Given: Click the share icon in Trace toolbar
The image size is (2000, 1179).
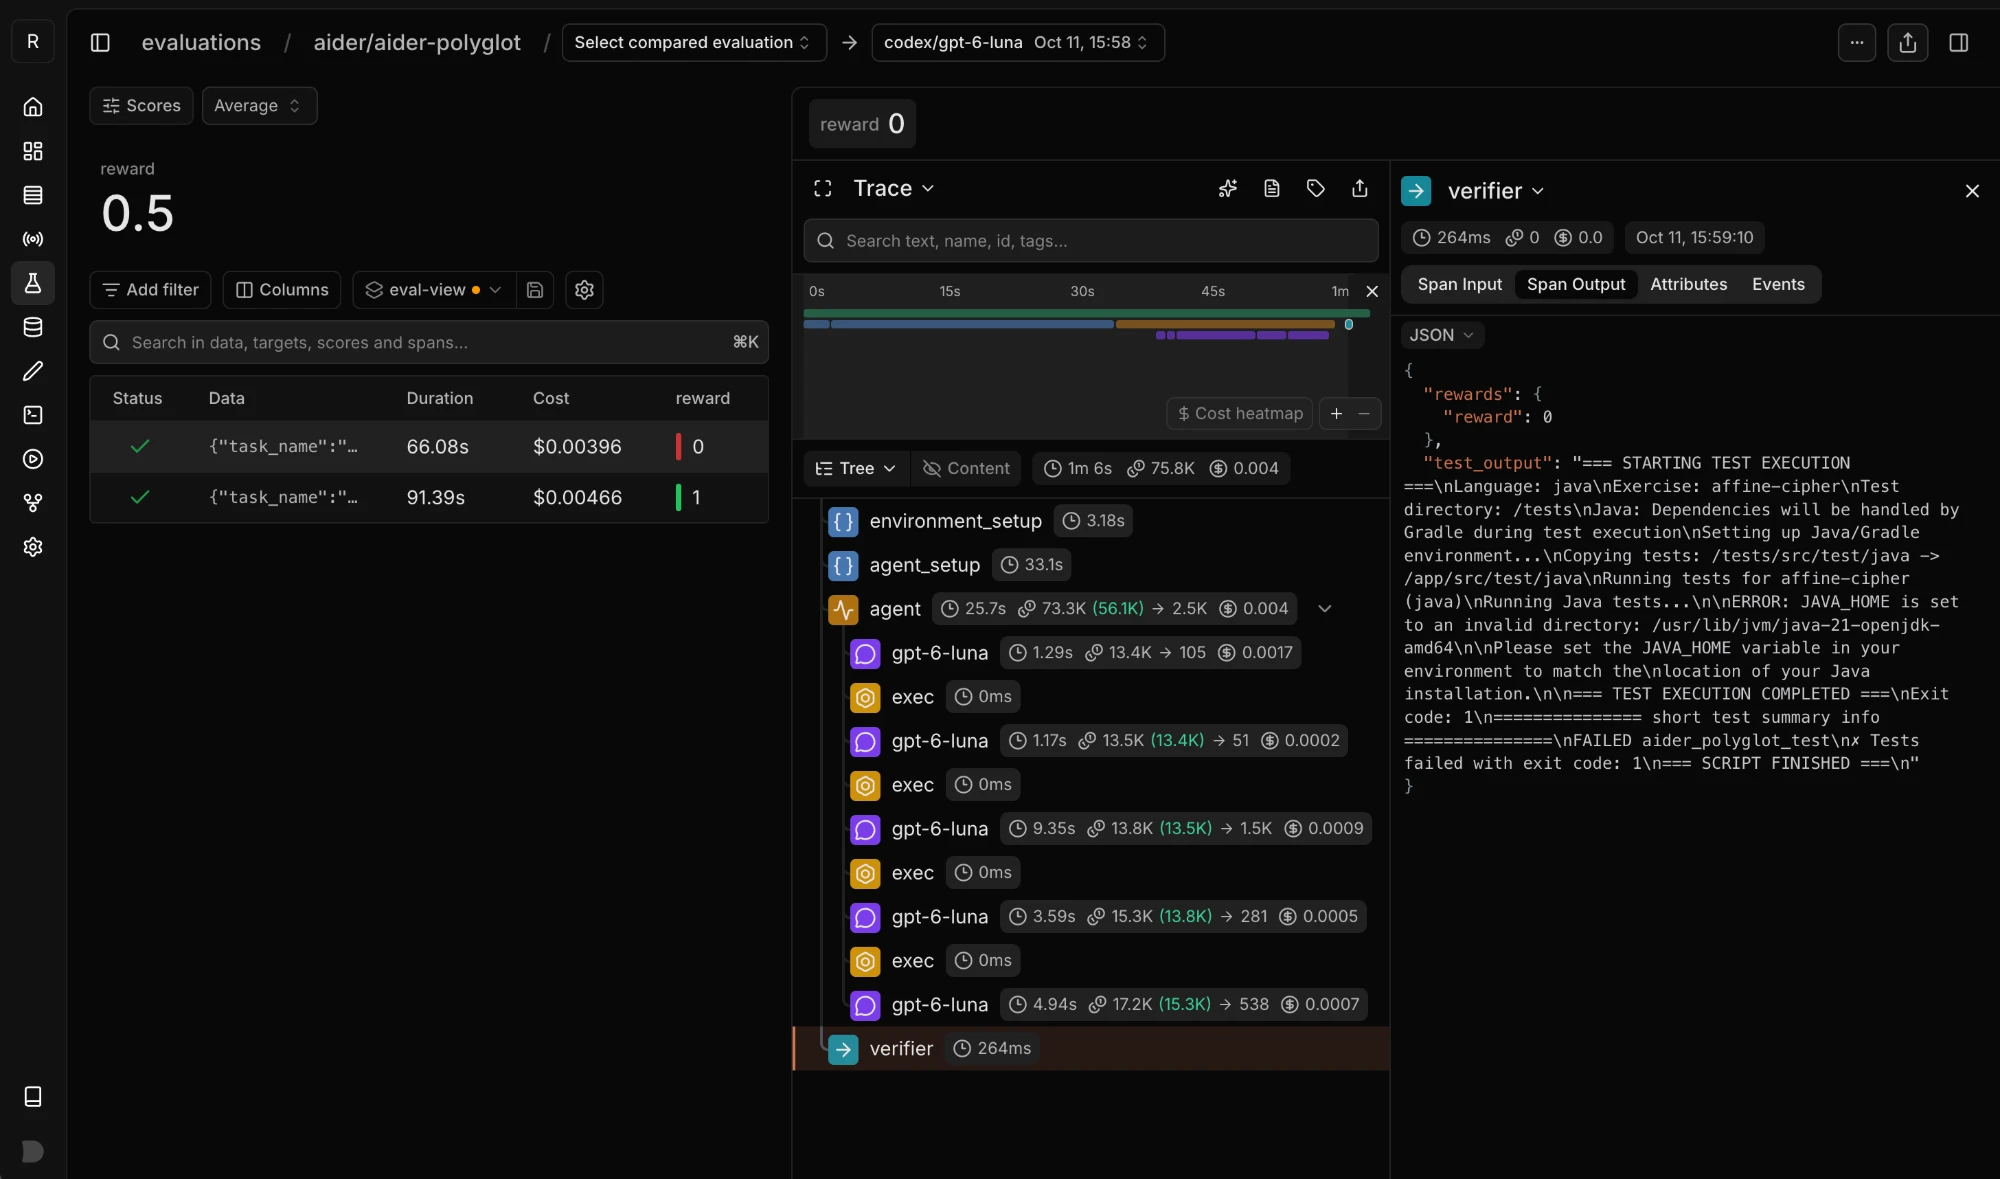Looking at the screenshot, I should (1360, 189).
